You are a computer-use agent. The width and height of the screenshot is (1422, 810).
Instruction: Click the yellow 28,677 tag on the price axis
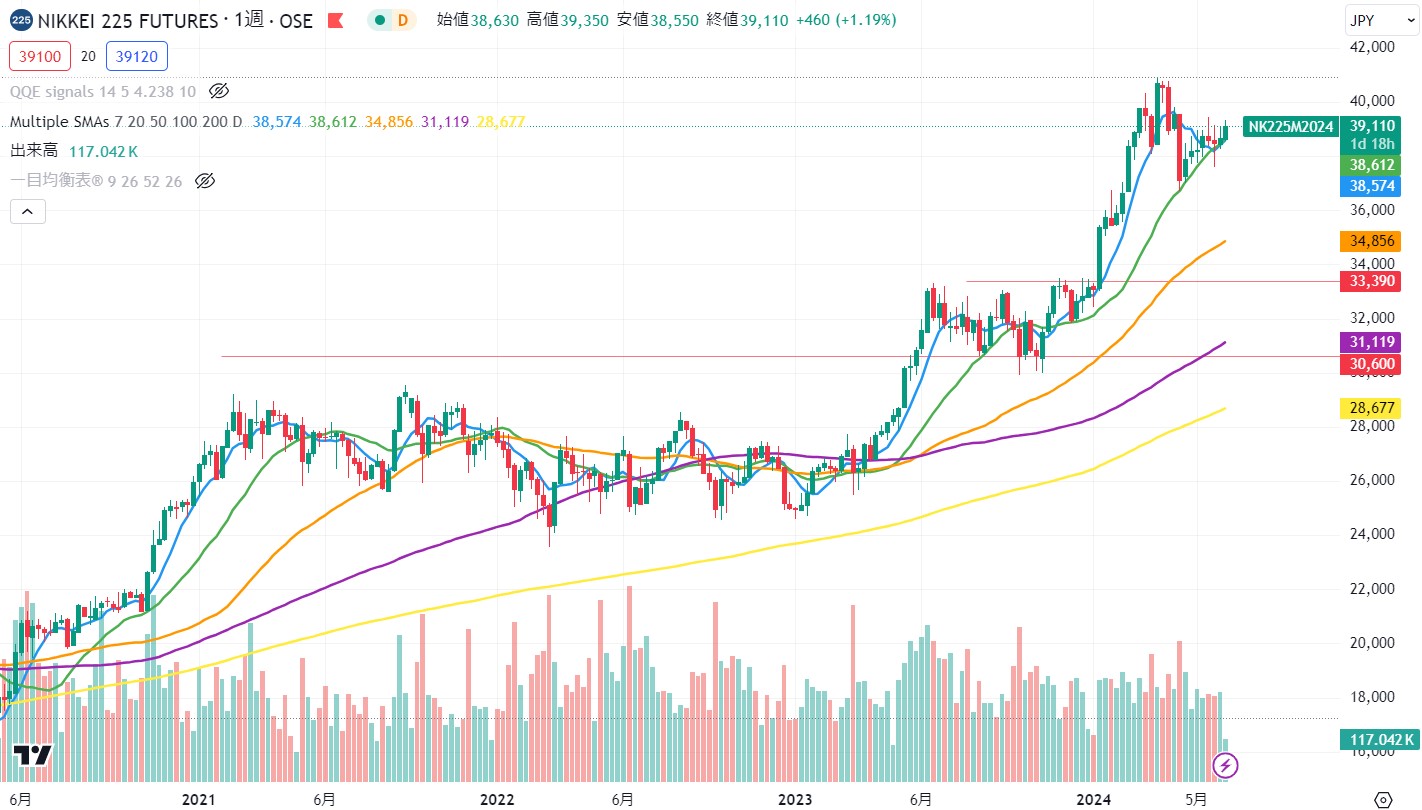(1371, 408)
